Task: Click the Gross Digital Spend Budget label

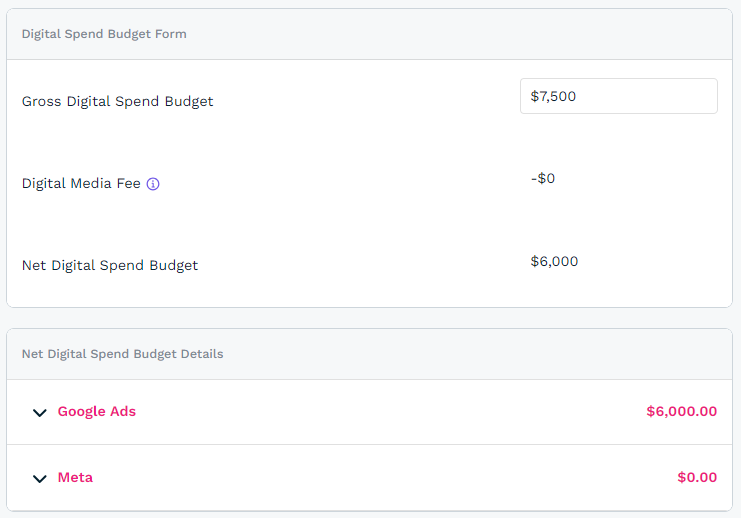Action: point(117,101)
